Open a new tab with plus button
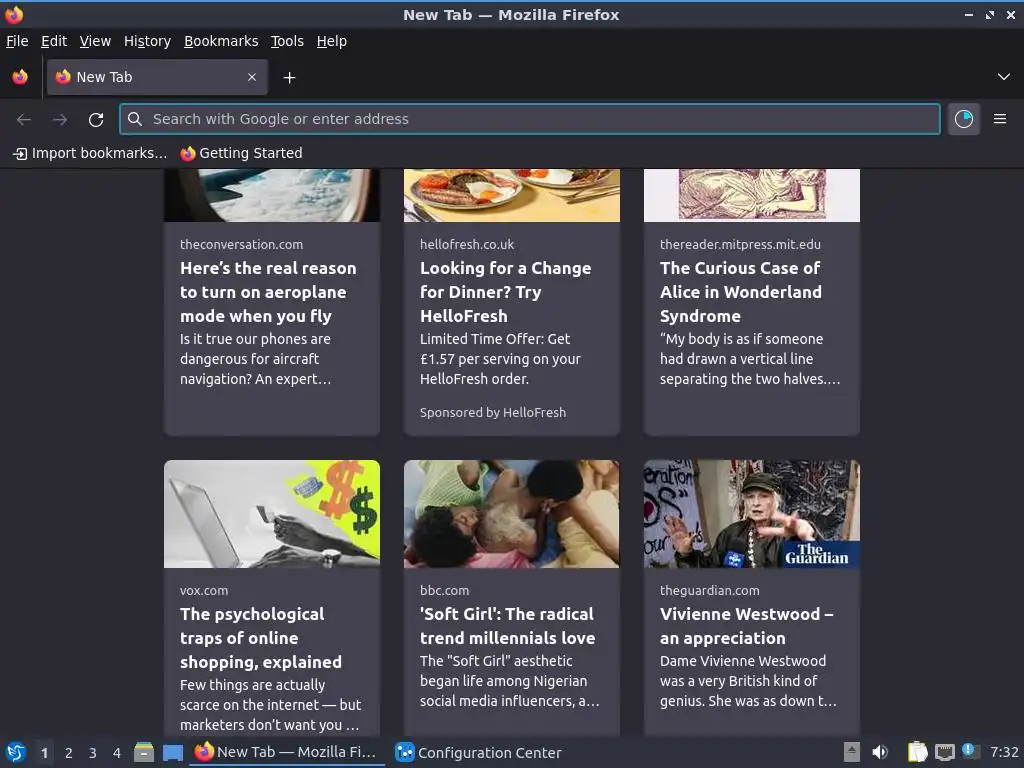The image size is (1024, 768). pyautogui.click(x=289, y=78)
